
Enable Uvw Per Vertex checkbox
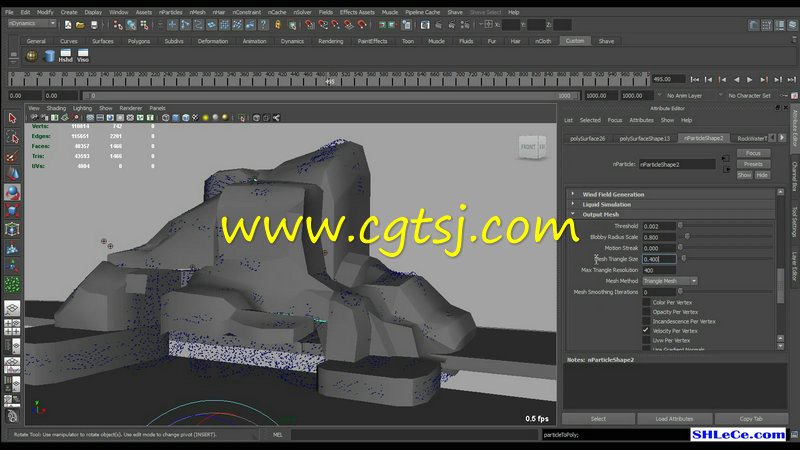coord(646,340)
